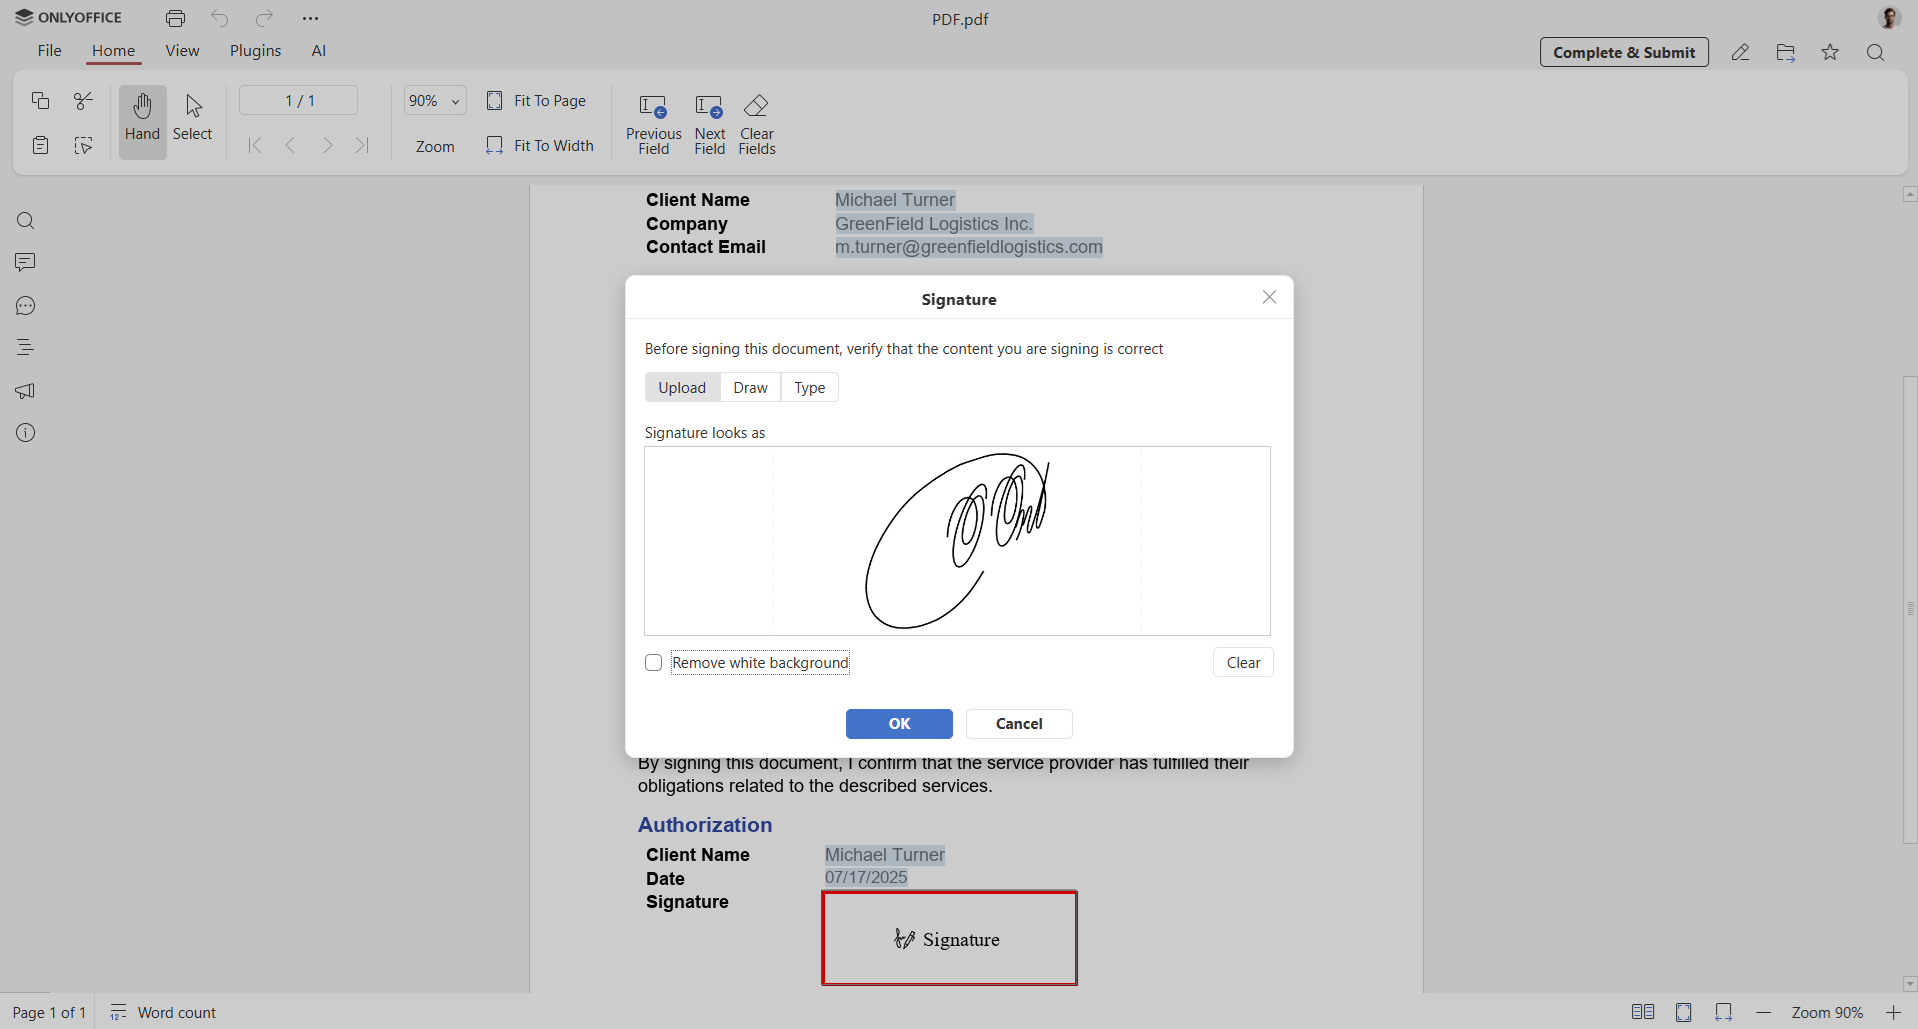This screenshot has width=1918, height=1029.
Task: Zoom out with the minus control
Action: click(1764, 1012)
